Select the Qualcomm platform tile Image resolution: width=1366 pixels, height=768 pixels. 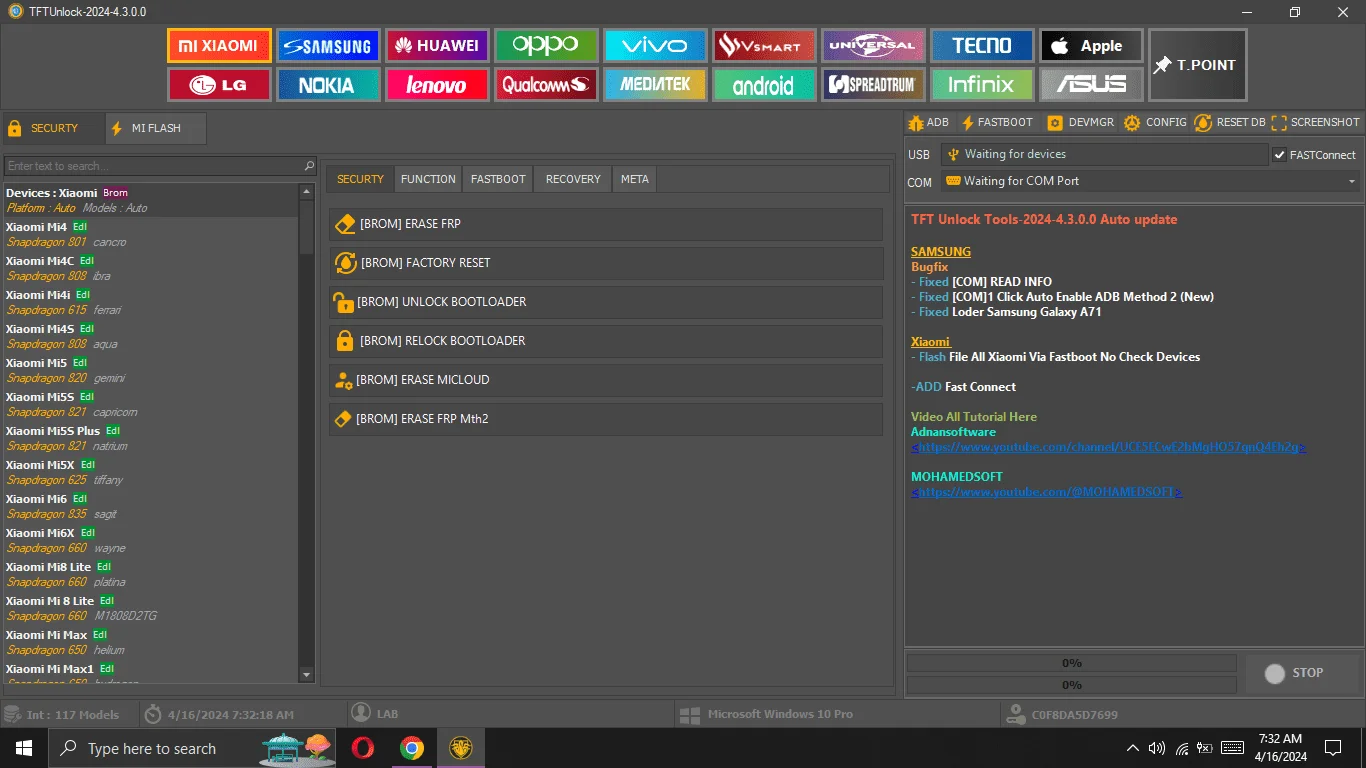(545, 85)
